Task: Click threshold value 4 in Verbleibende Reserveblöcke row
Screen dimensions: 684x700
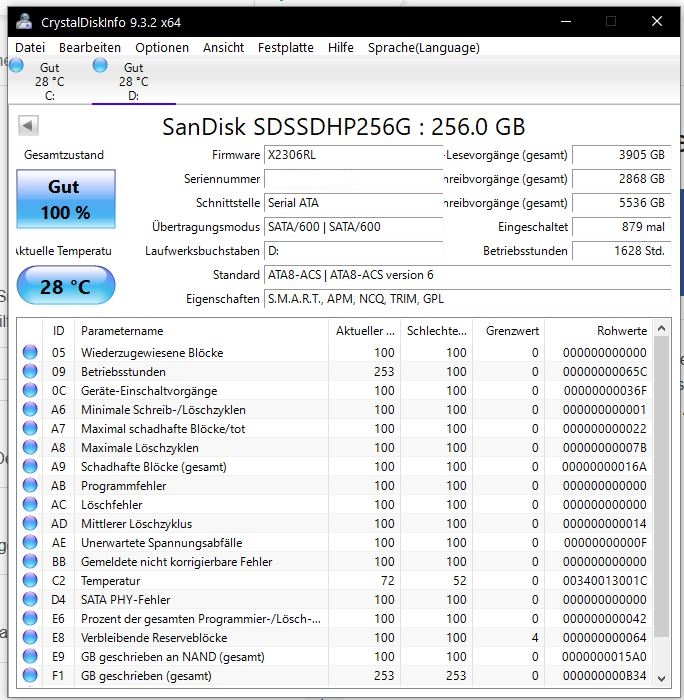Action: point(535,638)
